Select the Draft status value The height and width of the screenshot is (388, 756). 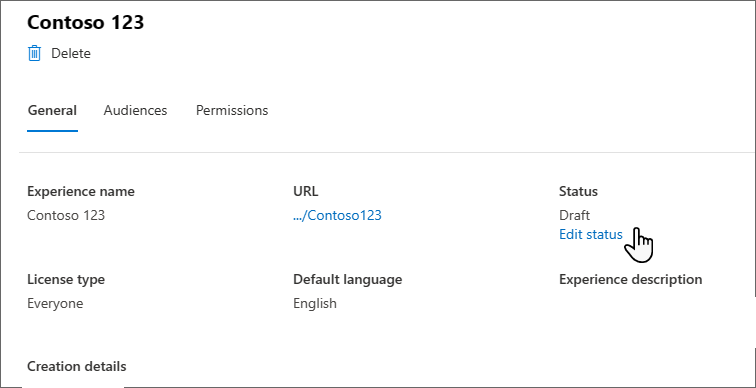(x=574, y=215)
